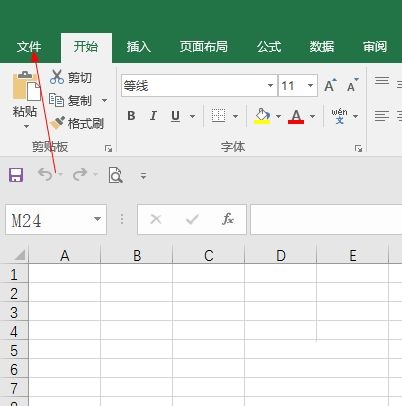The height and width of the screenshot is (406, 402).
Task: Expand the phonetic guide dropdown
Action: (355, 116)
